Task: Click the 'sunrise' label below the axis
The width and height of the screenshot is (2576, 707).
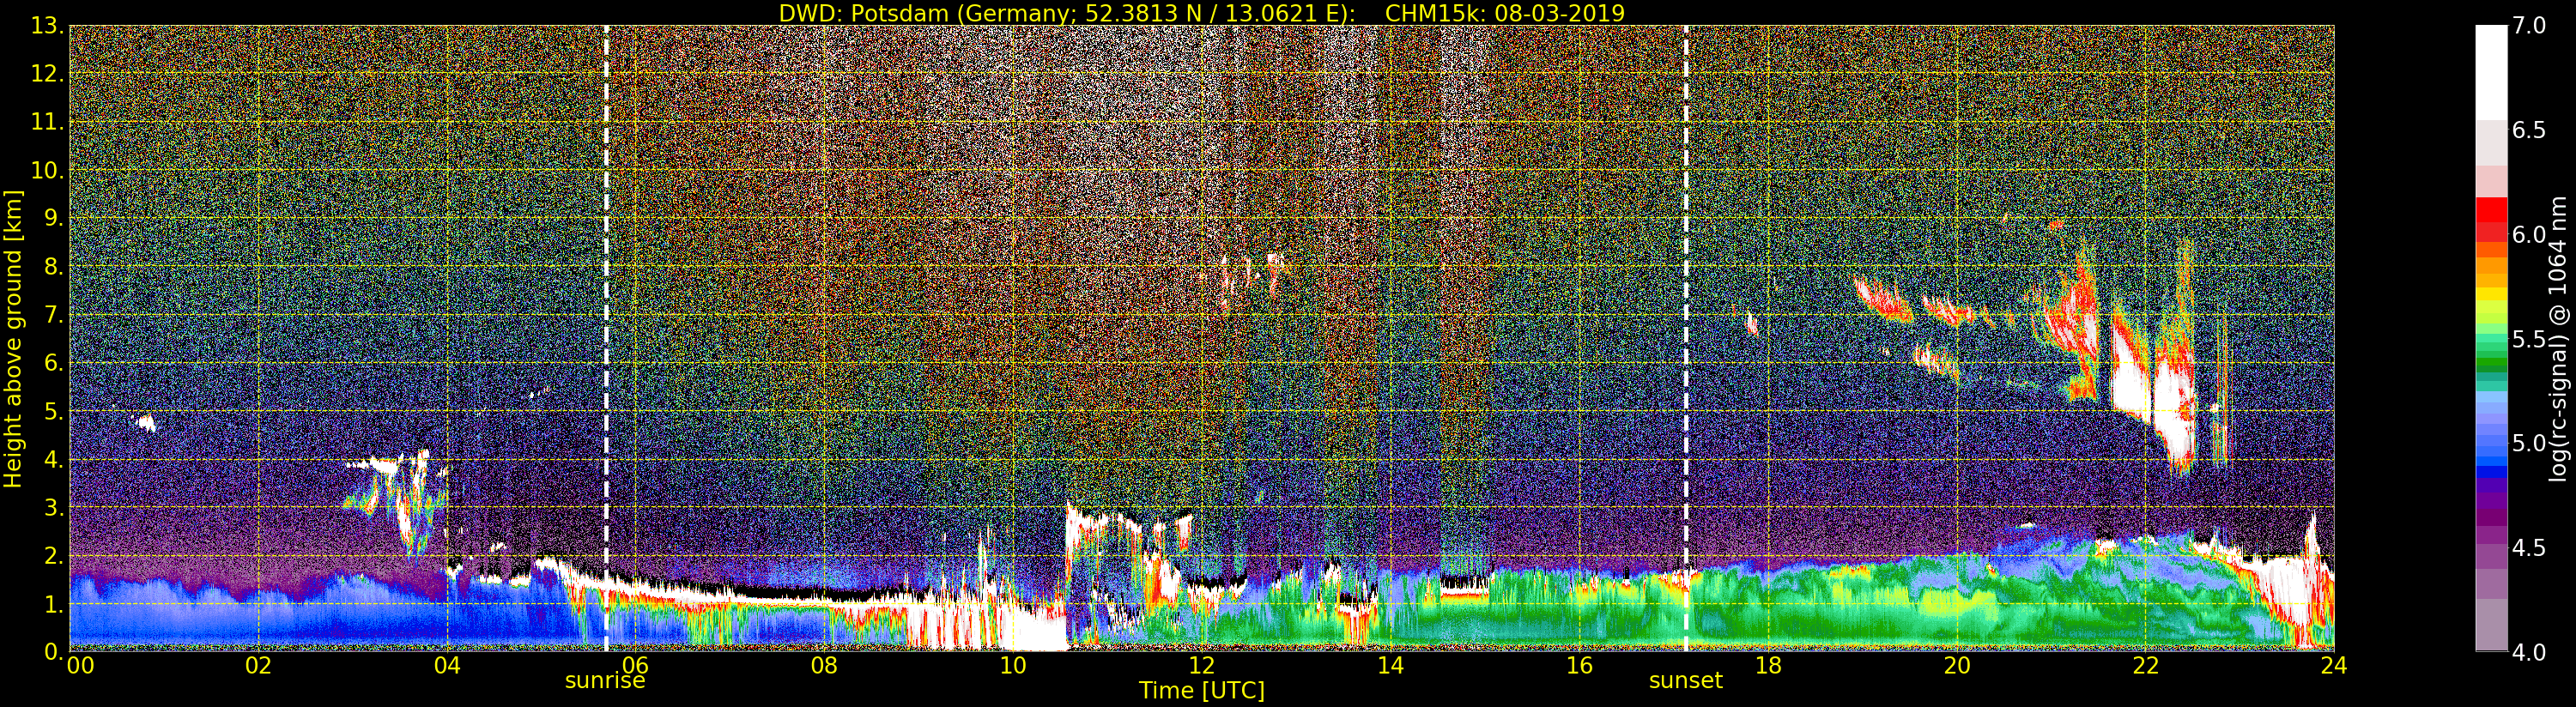Action: tap(605, 681)
